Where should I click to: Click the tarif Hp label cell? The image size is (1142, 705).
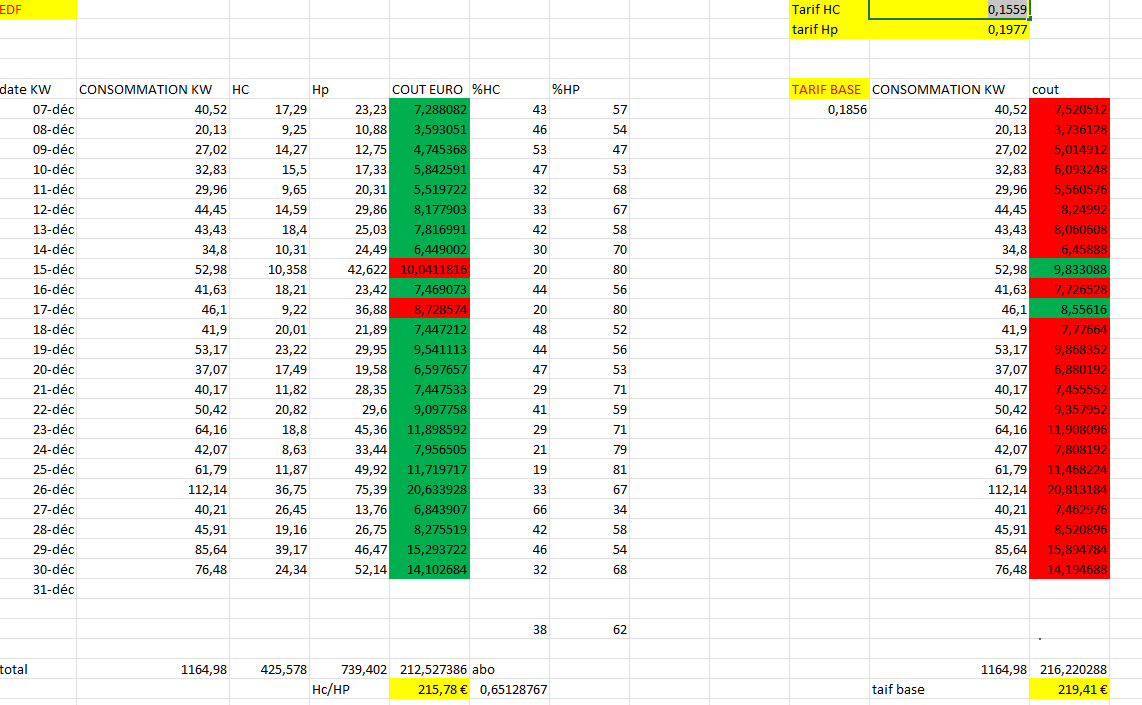[x=829, y=30]
